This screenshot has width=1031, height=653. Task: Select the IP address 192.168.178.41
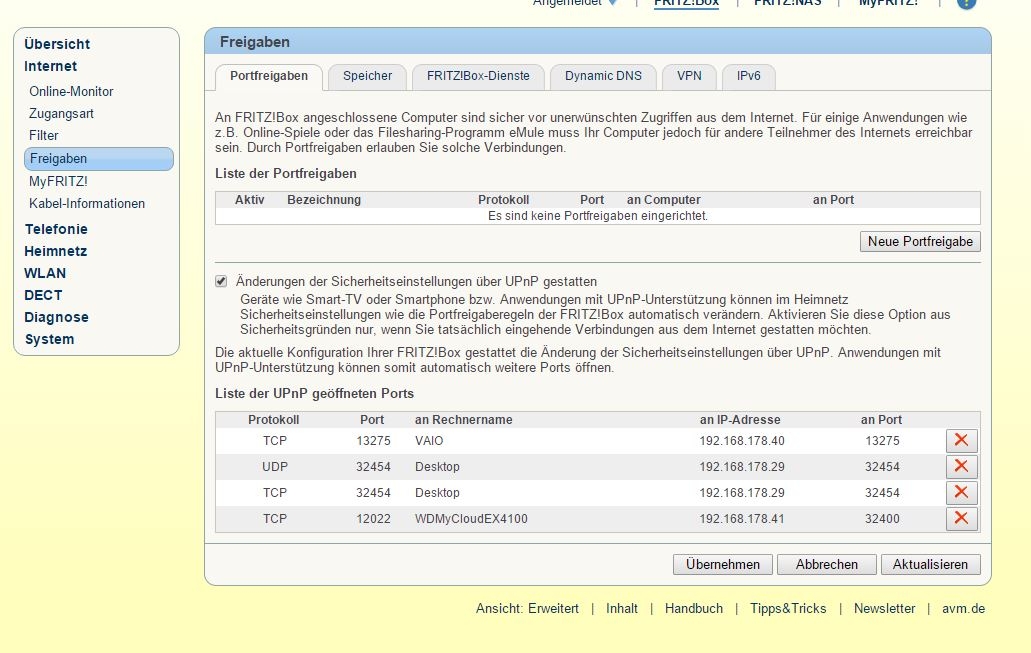742,519
